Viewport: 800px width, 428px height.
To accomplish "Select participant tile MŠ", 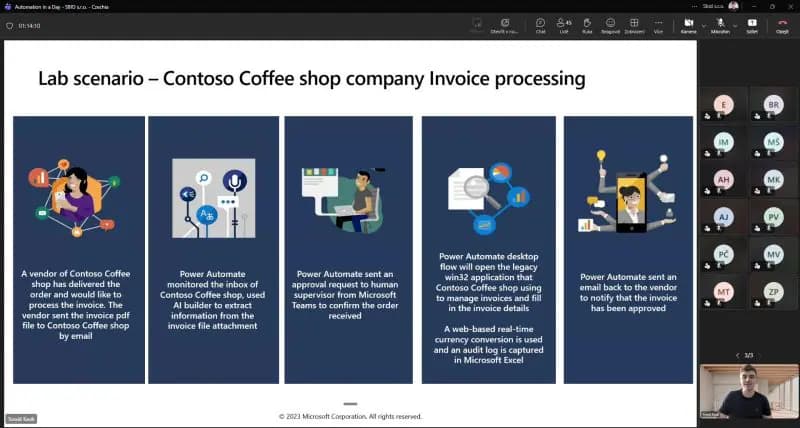I will tap(773, 142).
